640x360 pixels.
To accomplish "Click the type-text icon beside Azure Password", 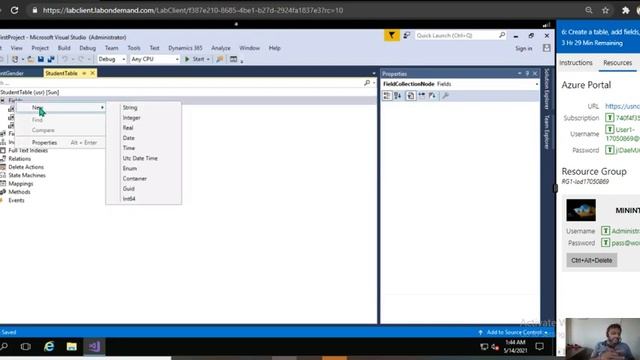I will point(609,150).
